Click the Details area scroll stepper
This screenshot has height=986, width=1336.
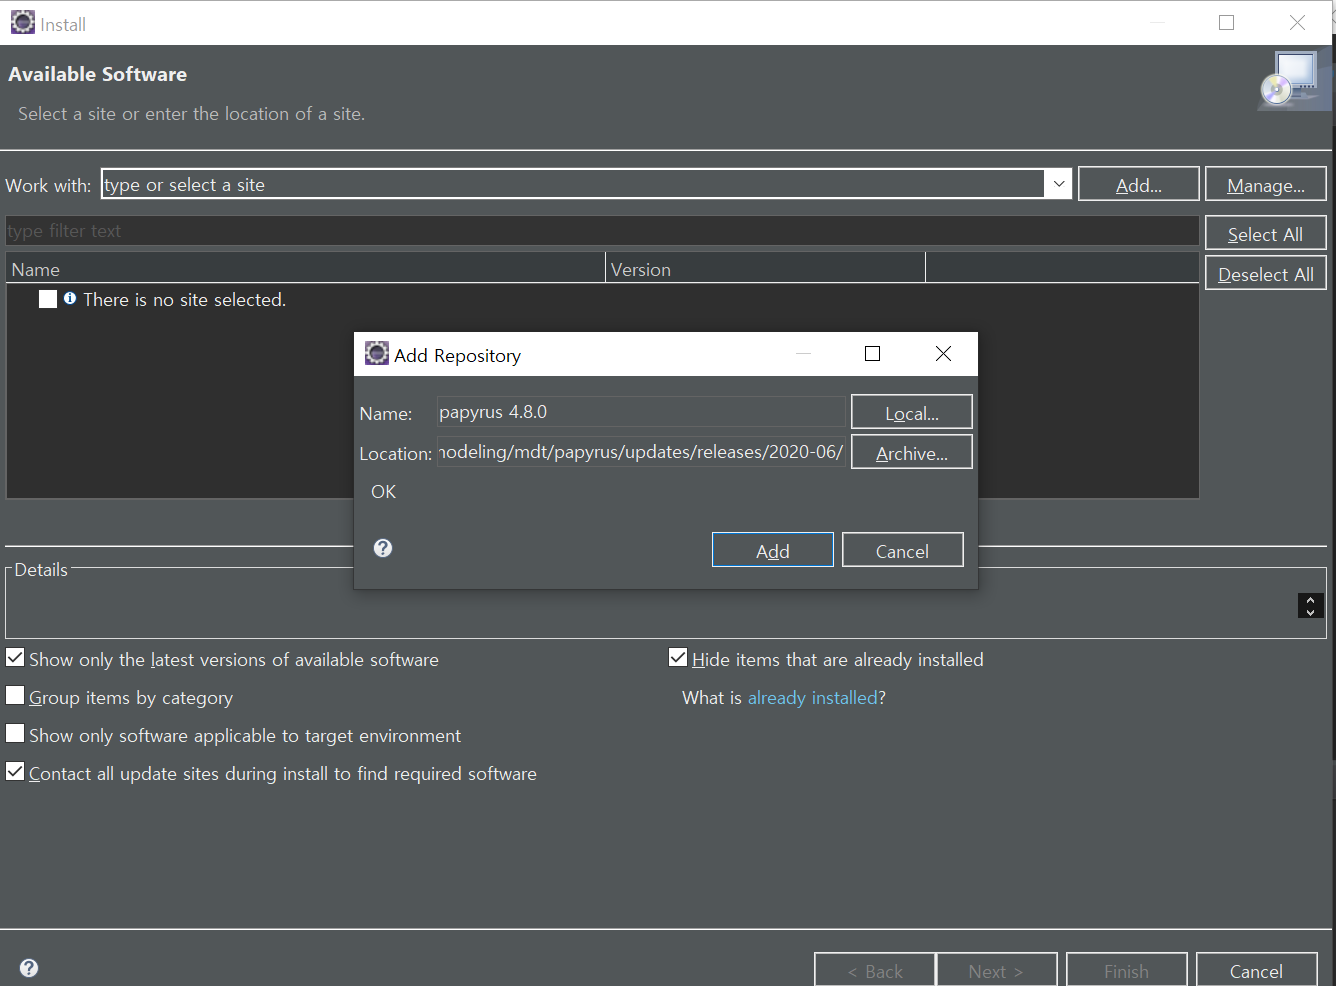pos(1311,606)
